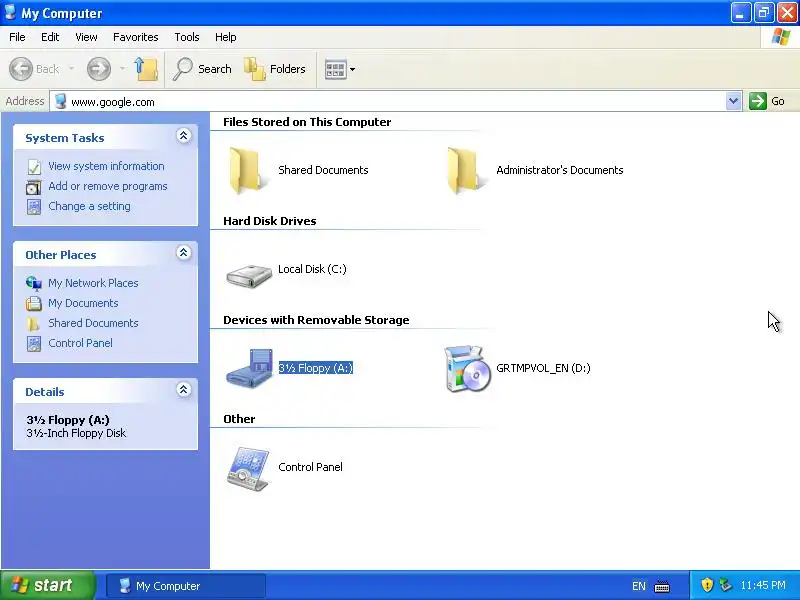Click the My Network Places globe icon
This screenshot has width=800, height=600.
[x=34, y=283]
